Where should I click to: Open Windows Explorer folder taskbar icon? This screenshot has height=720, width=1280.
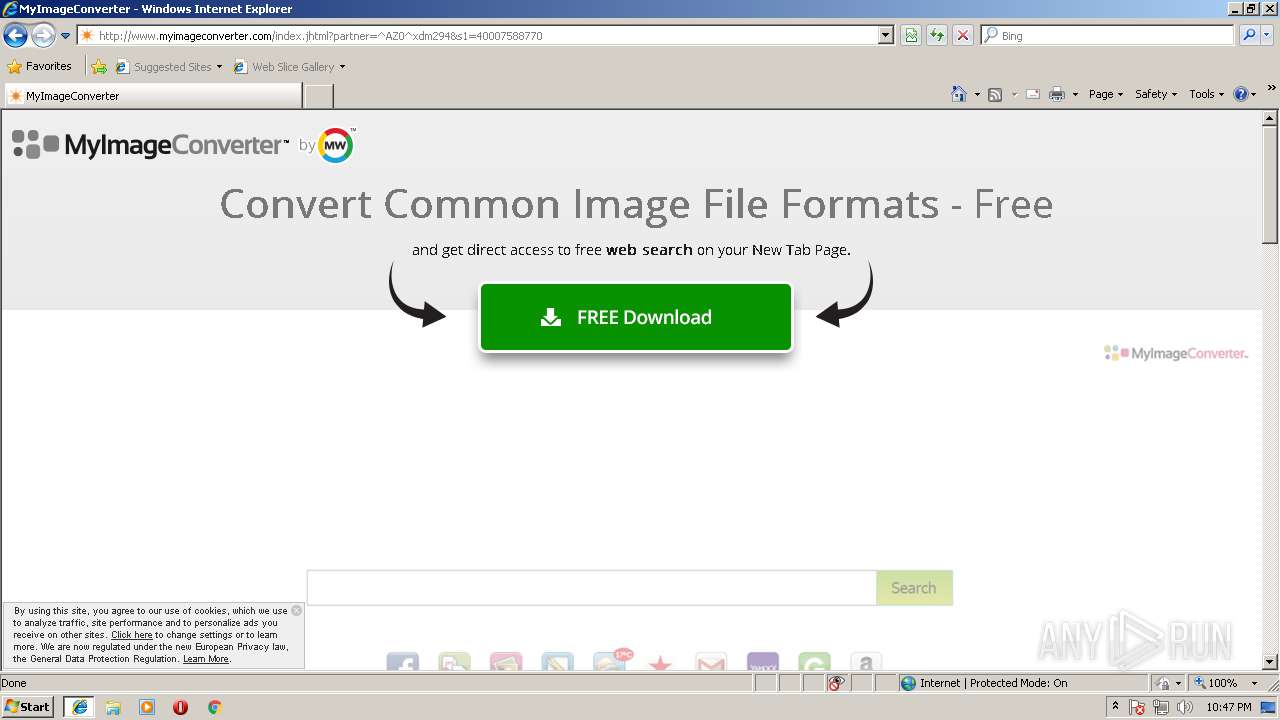(113, 707)
